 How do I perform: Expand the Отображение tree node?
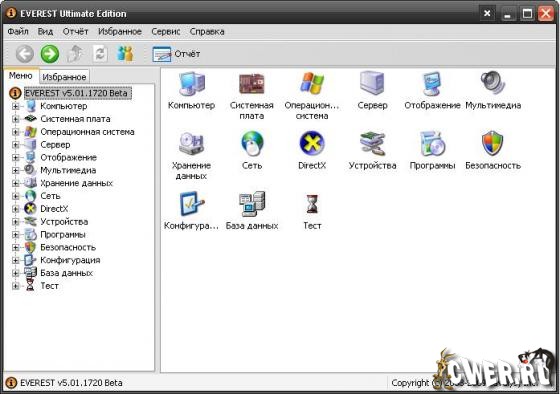[x=15, y=158]
